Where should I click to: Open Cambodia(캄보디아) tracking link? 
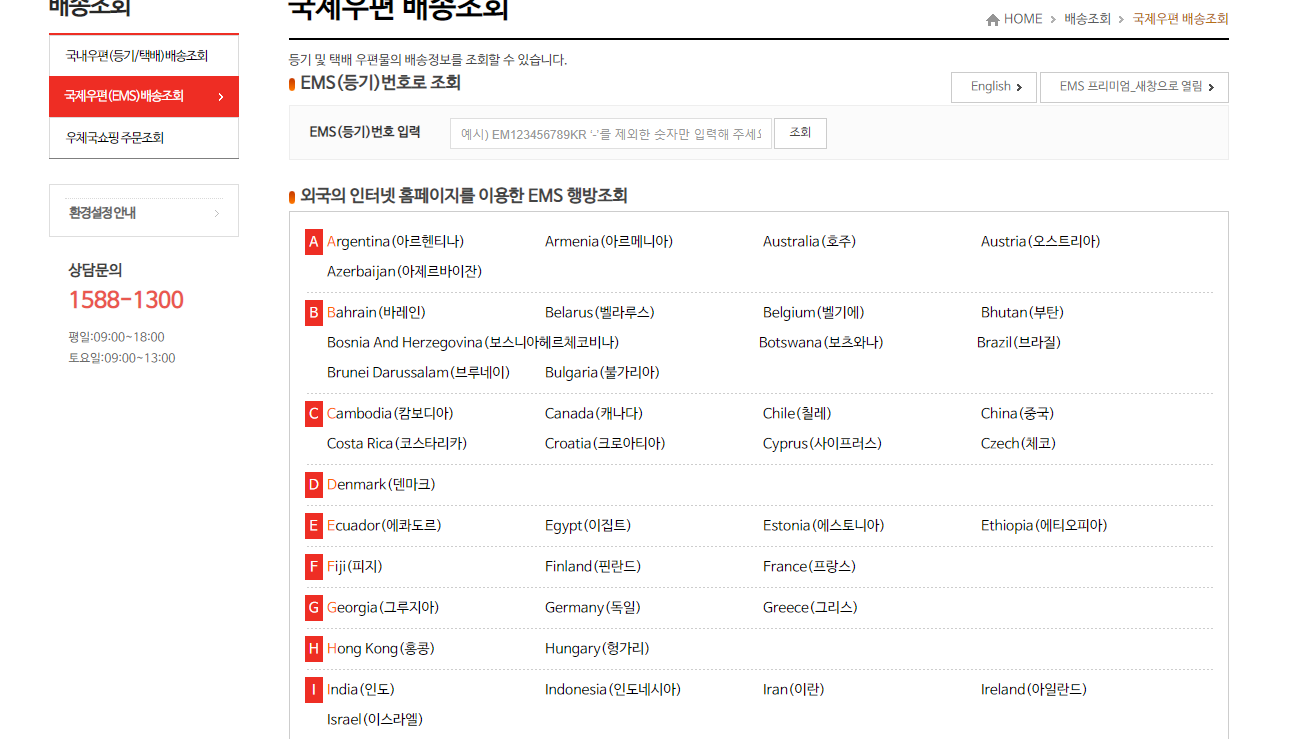[x=390, y=414]
